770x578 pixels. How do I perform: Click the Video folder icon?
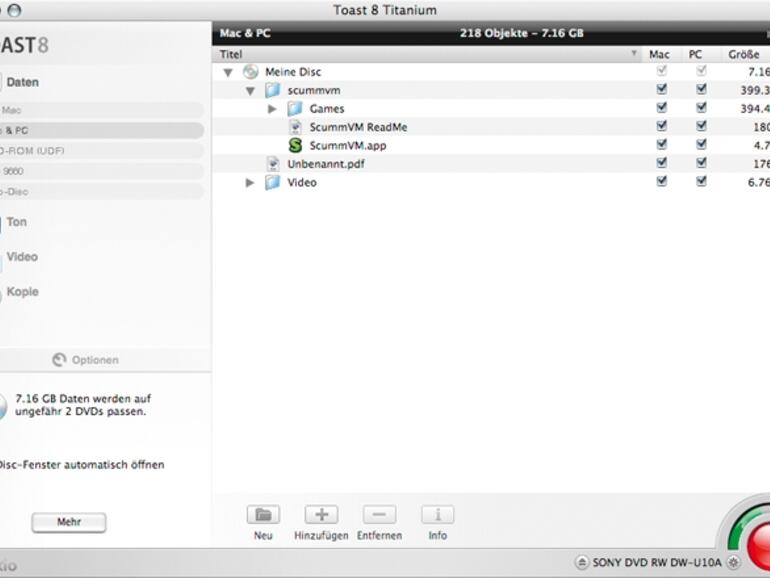[273, 183]
